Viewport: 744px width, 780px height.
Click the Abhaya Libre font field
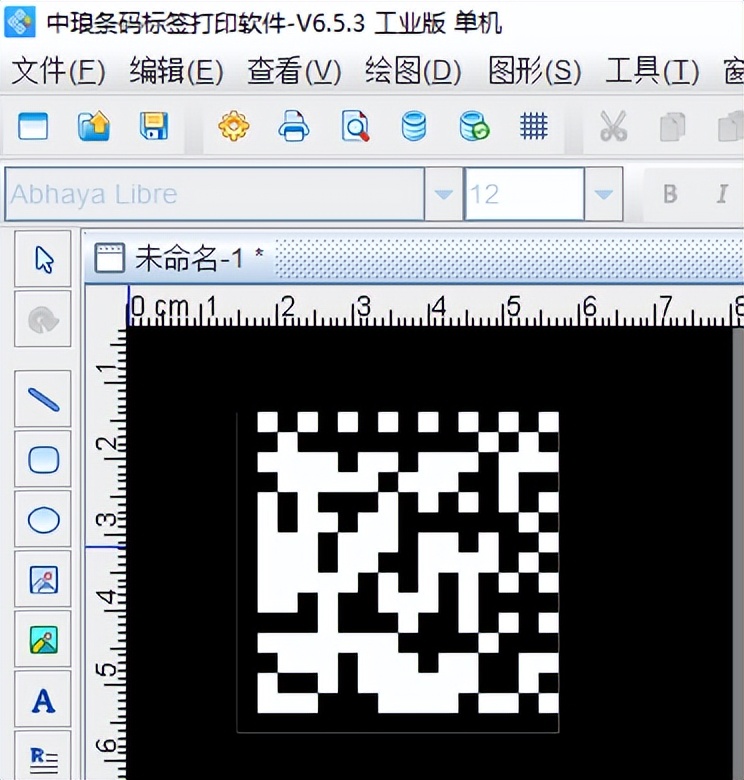pyautogui.click(x=215, y=194)
